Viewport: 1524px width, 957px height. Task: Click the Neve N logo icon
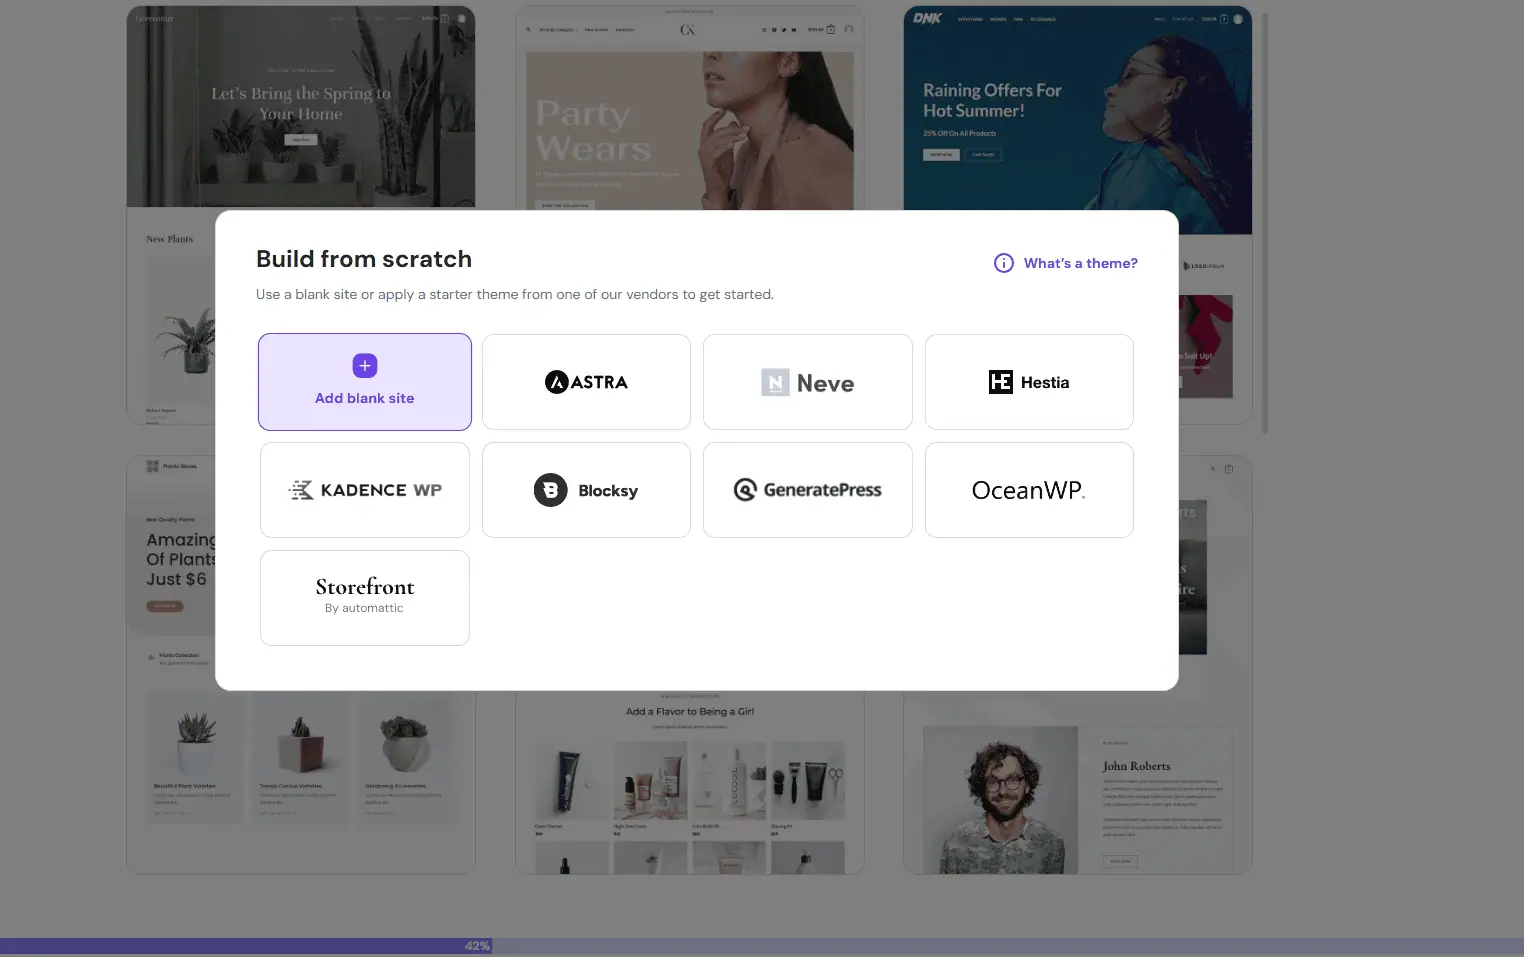pos(775,383)
